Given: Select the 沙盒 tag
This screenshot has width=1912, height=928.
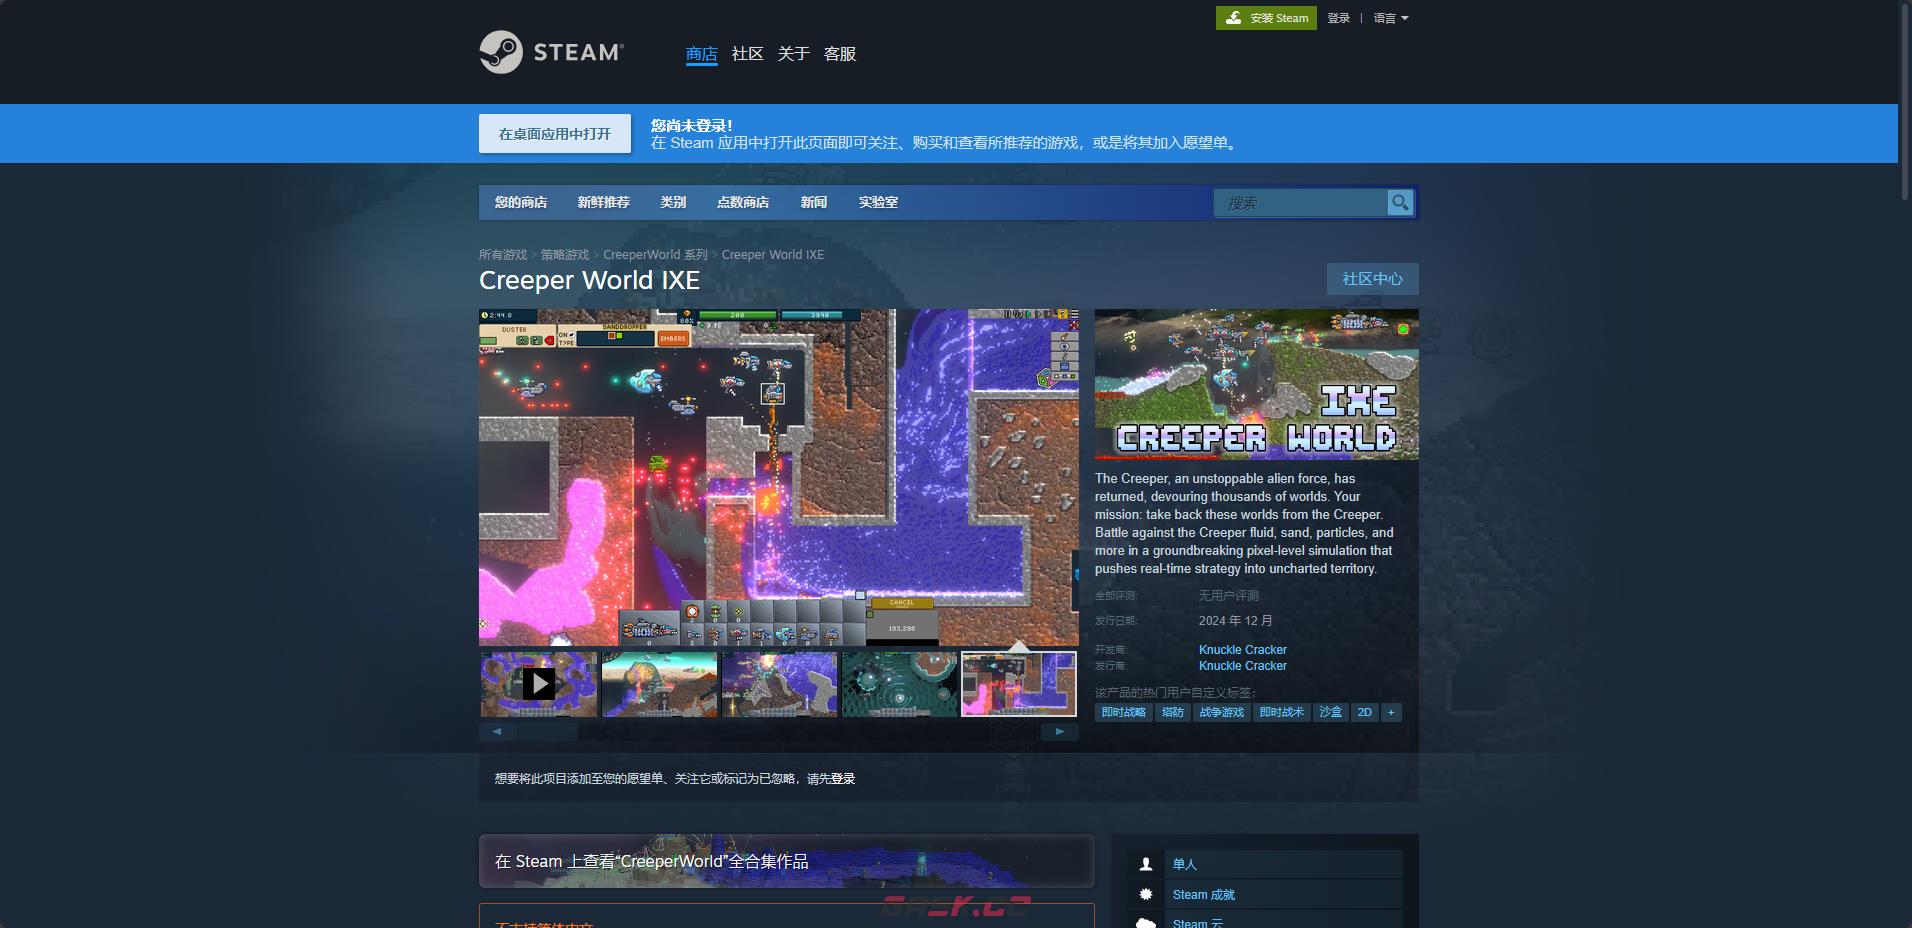Looking at the screenshot, I should coord(1331,712).
